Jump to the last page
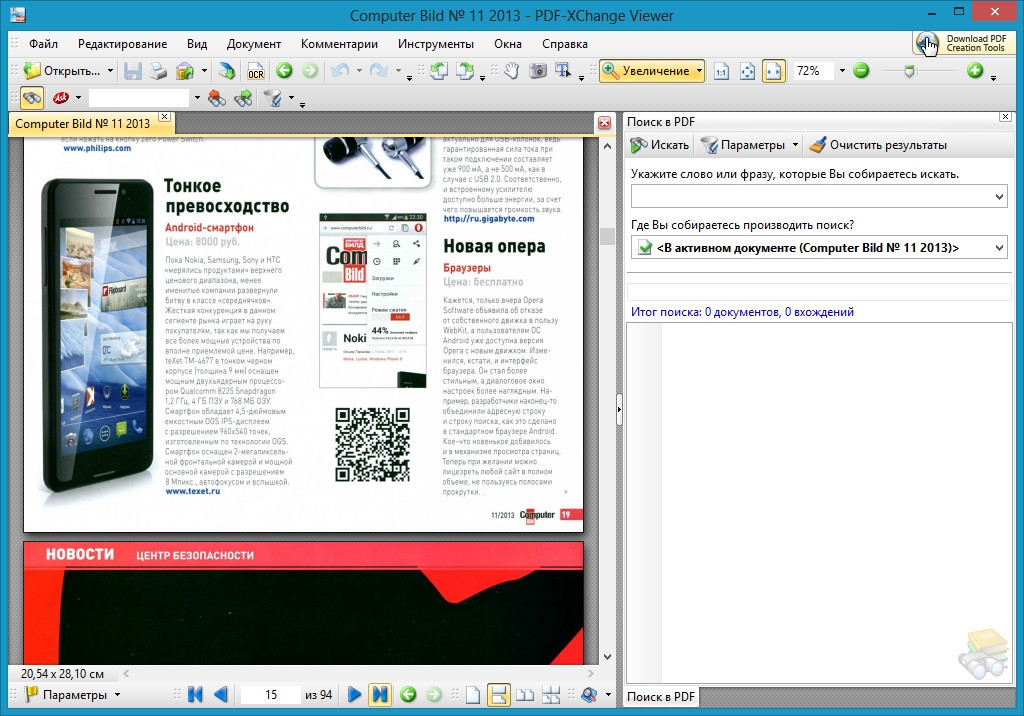The image size is (1024, 716). (380, 694)
